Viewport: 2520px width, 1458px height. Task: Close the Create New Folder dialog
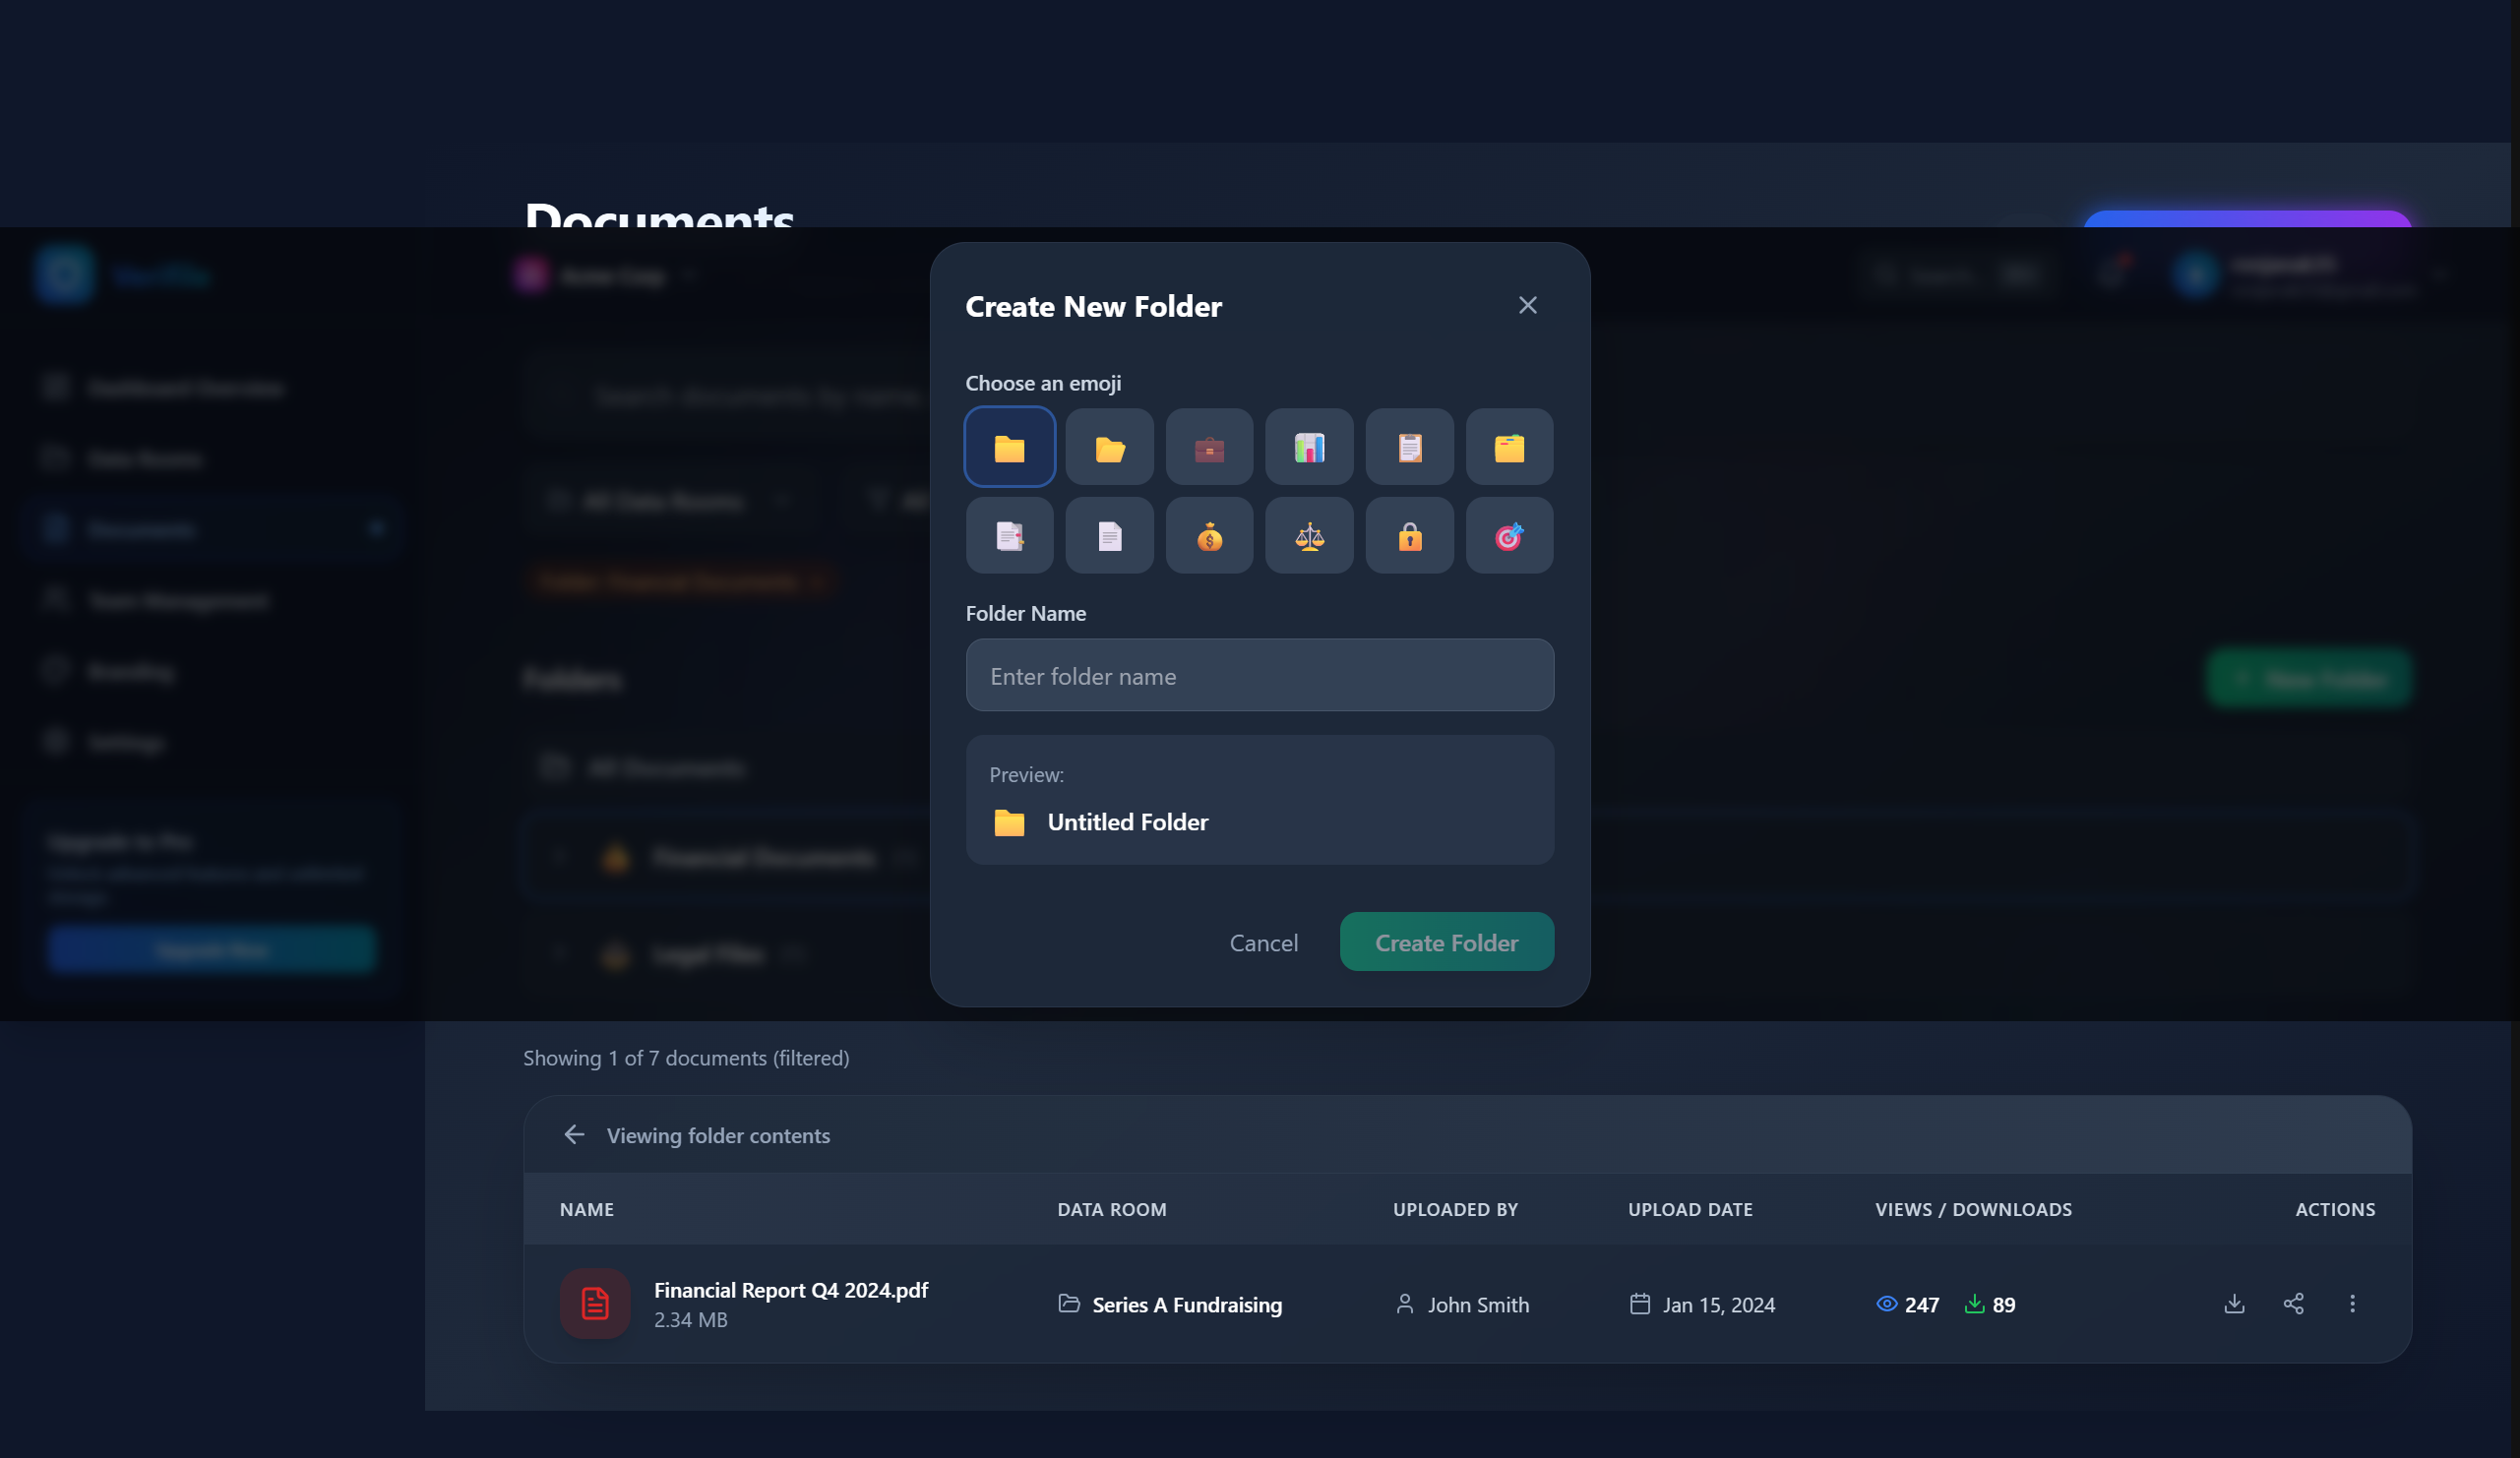pos(1527,305)
